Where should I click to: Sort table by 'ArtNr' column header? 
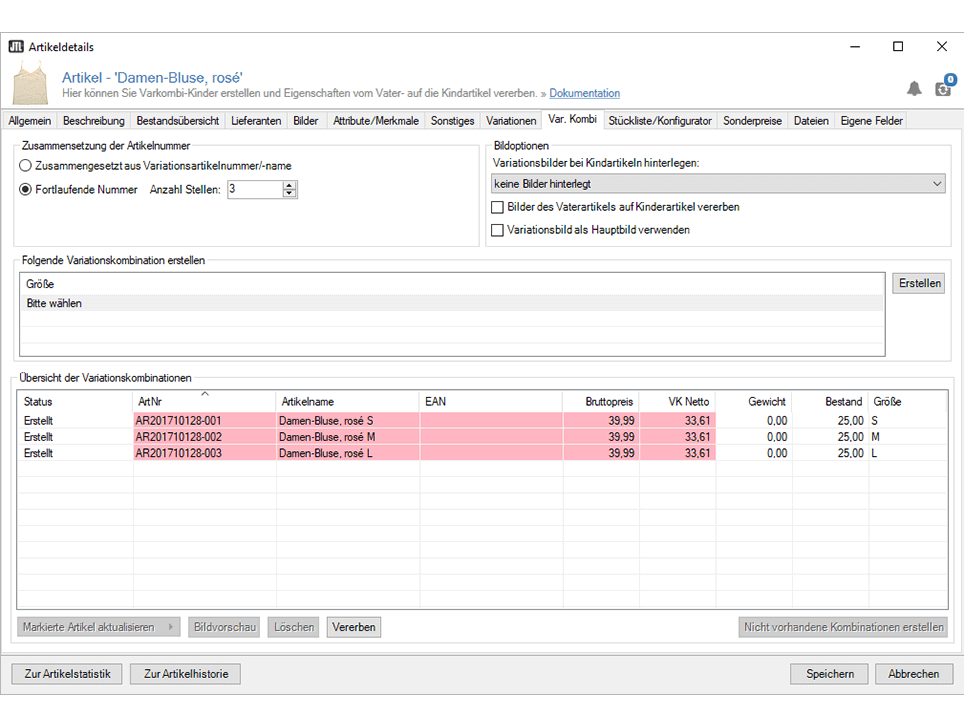click(204, 401)
